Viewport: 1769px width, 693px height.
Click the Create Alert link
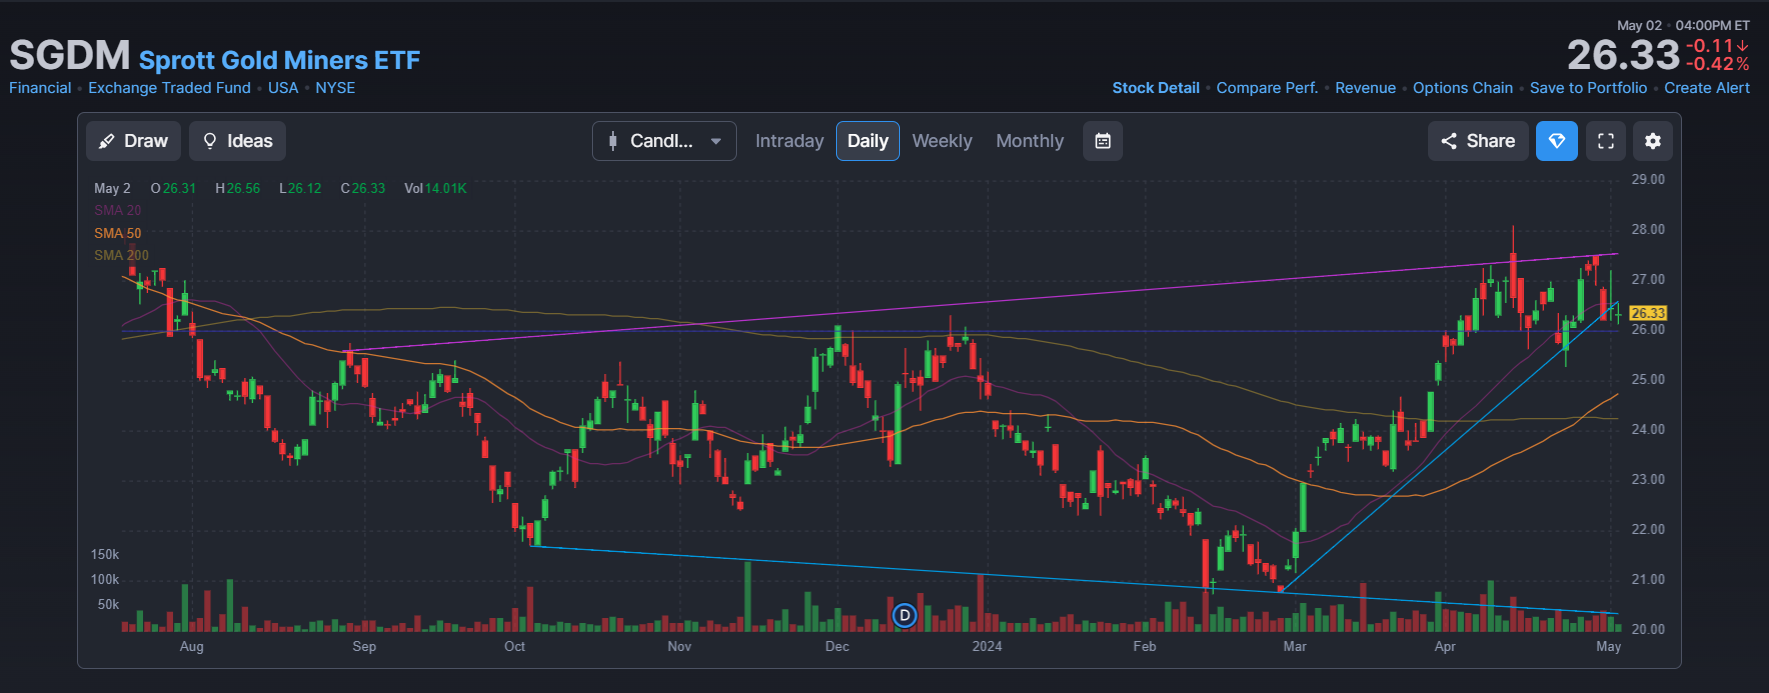tap(1707, 88)
